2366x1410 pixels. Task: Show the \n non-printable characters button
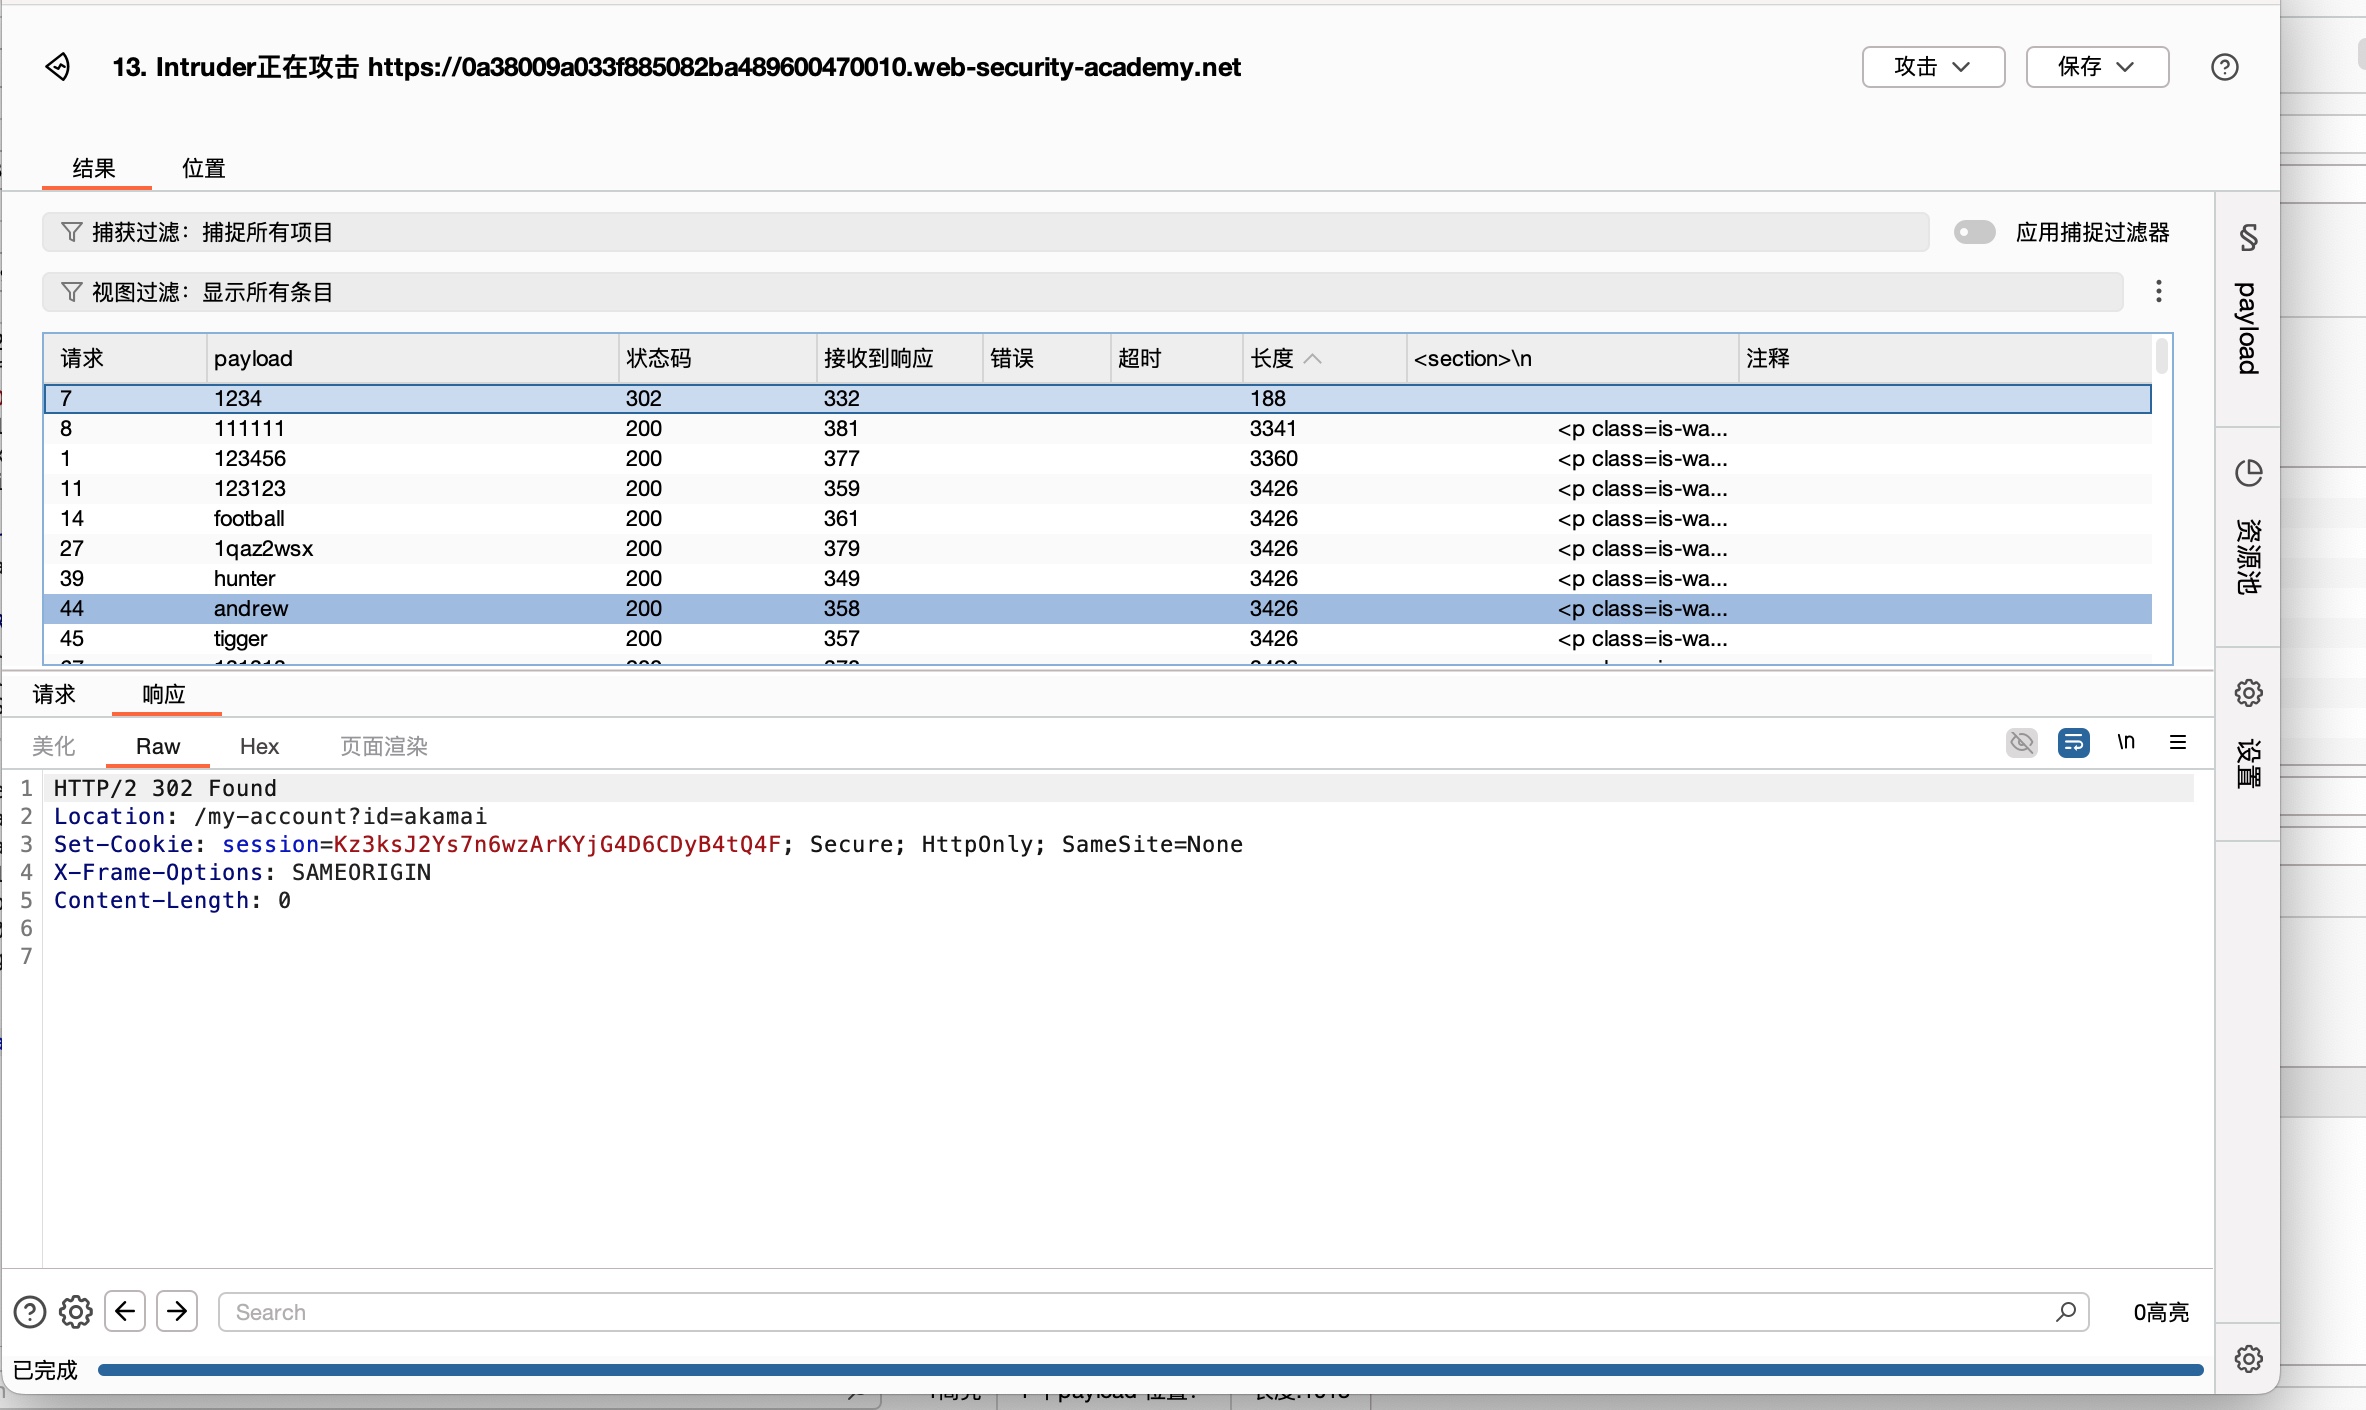pyautogui.click(x=2125, y=742)
